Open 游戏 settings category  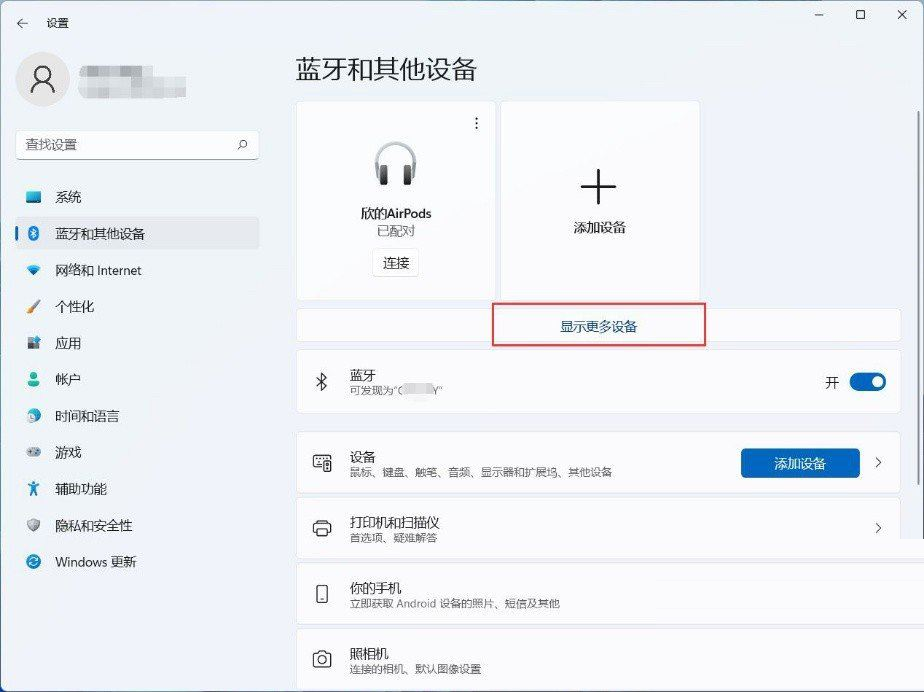(x=137, y=452)
